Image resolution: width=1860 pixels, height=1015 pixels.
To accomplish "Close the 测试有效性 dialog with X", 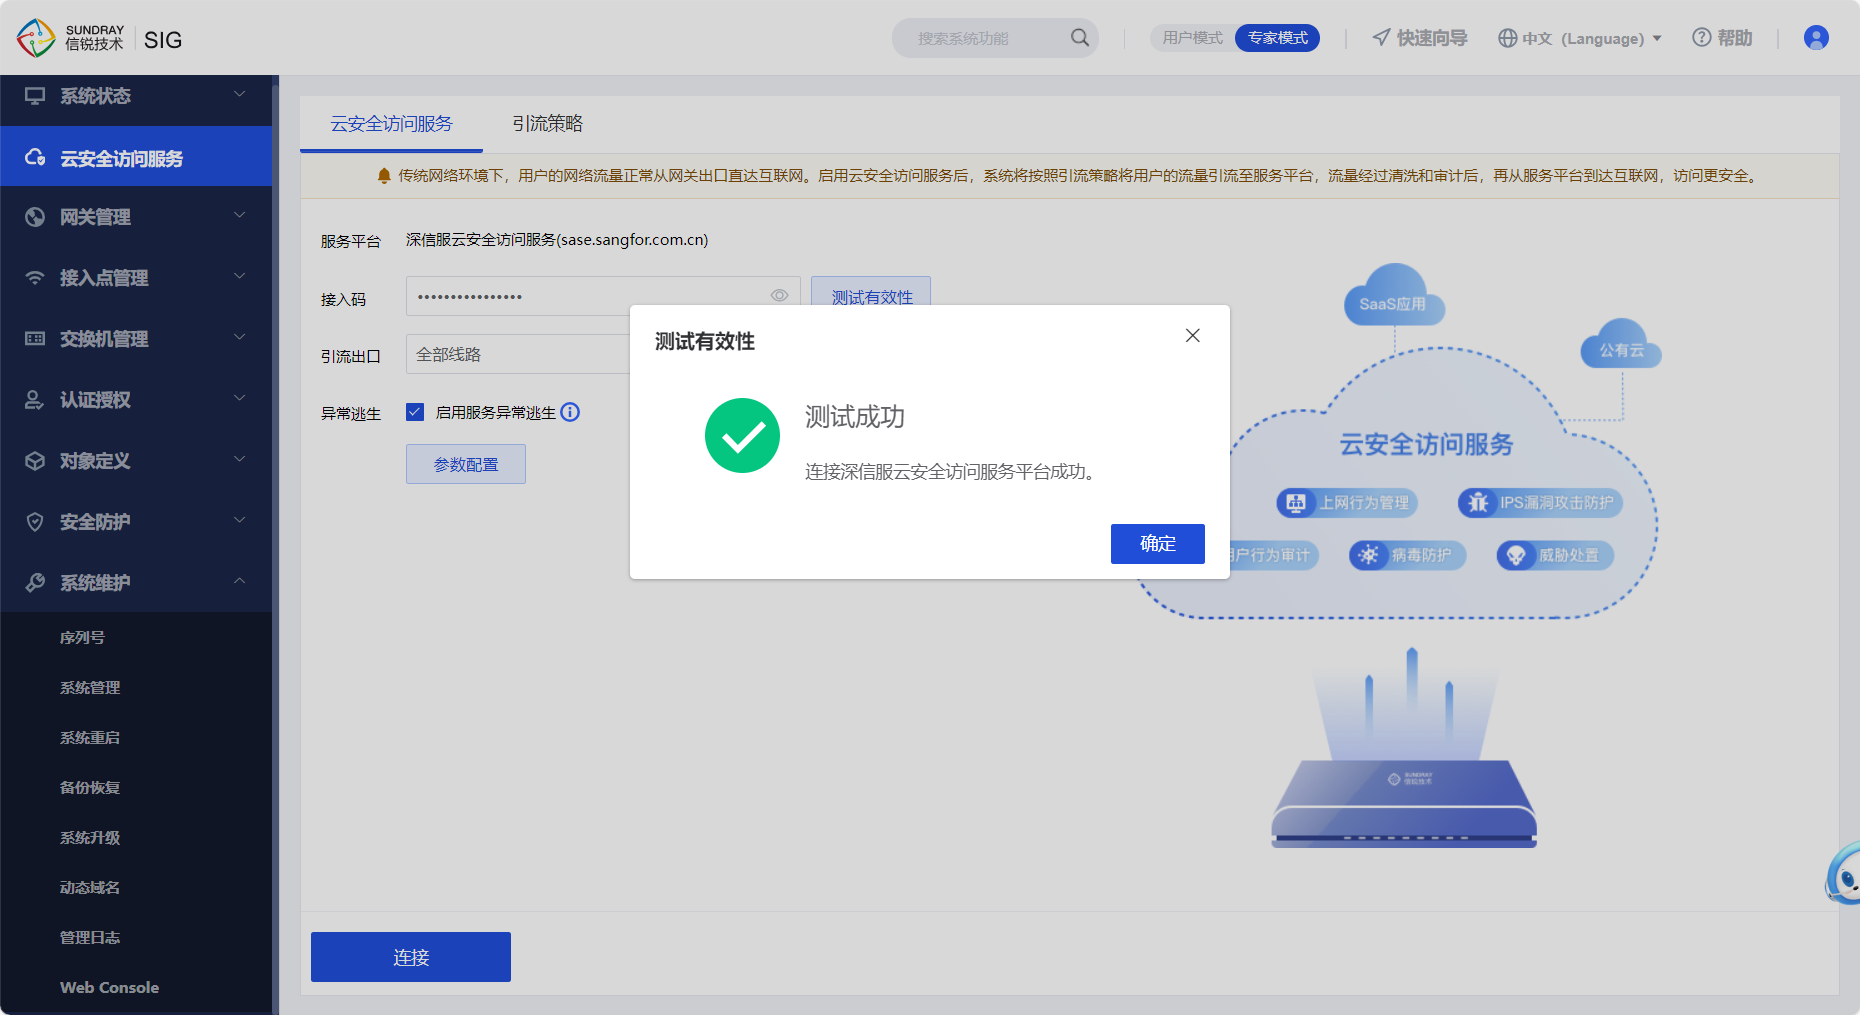I will point(1193,336).
